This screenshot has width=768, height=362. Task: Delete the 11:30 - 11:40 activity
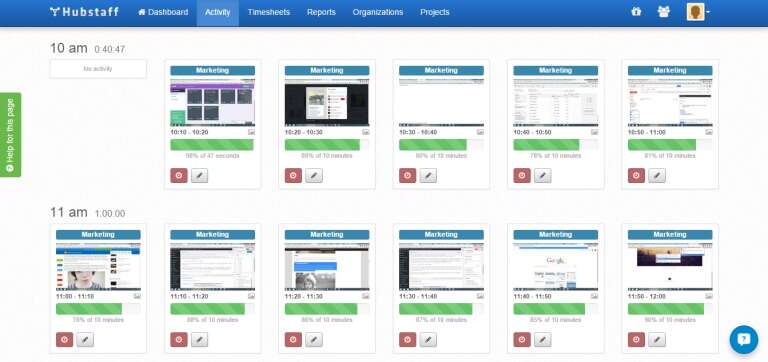(x=408, y=339)
